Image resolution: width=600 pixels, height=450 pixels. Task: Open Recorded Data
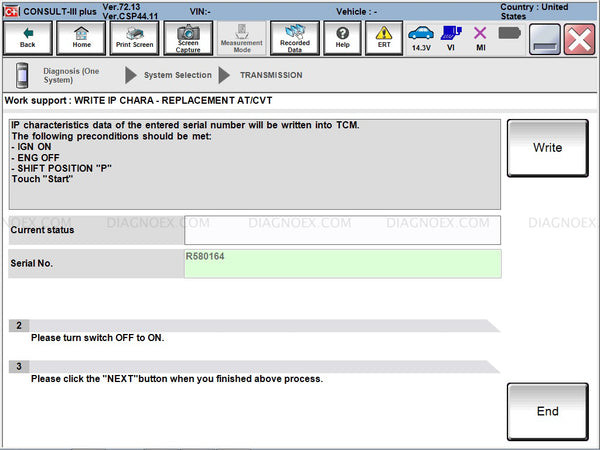coord(294,38)
